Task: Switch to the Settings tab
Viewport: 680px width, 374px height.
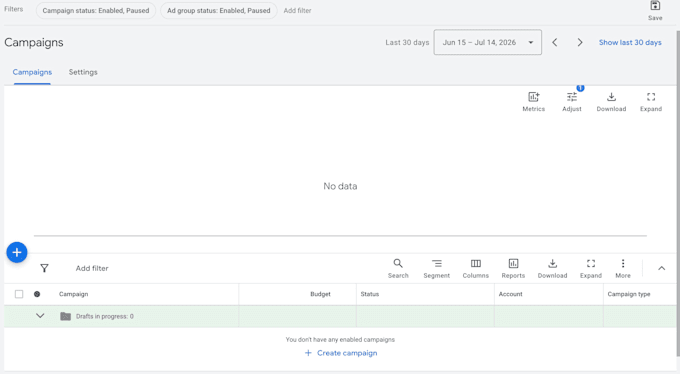Action: pos(83,72)
